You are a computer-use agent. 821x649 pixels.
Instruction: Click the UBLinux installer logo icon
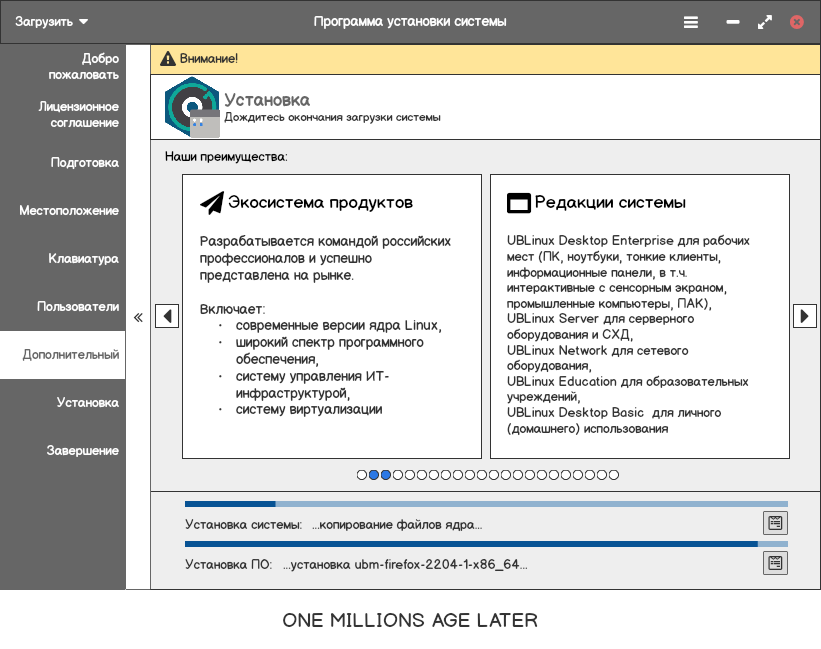point(192,107)
